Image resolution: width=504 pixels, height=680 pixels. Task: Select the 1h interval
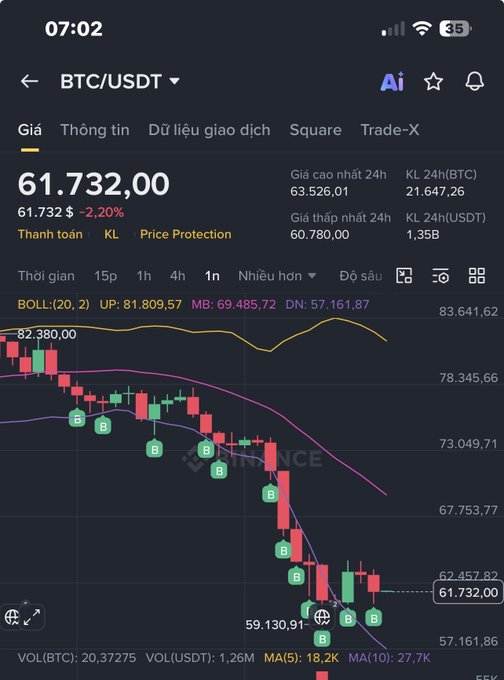[x=144, y=276]
